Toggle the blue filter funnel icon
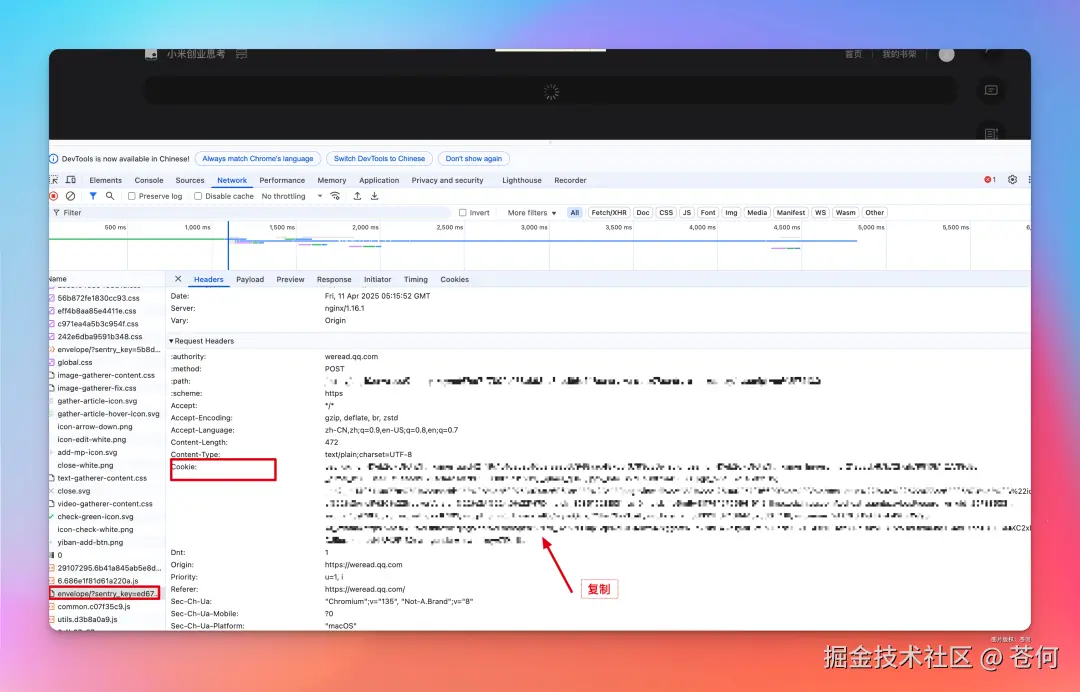Image resolution: width=1080 pixels, height=692 pixels. coord(93,196)
